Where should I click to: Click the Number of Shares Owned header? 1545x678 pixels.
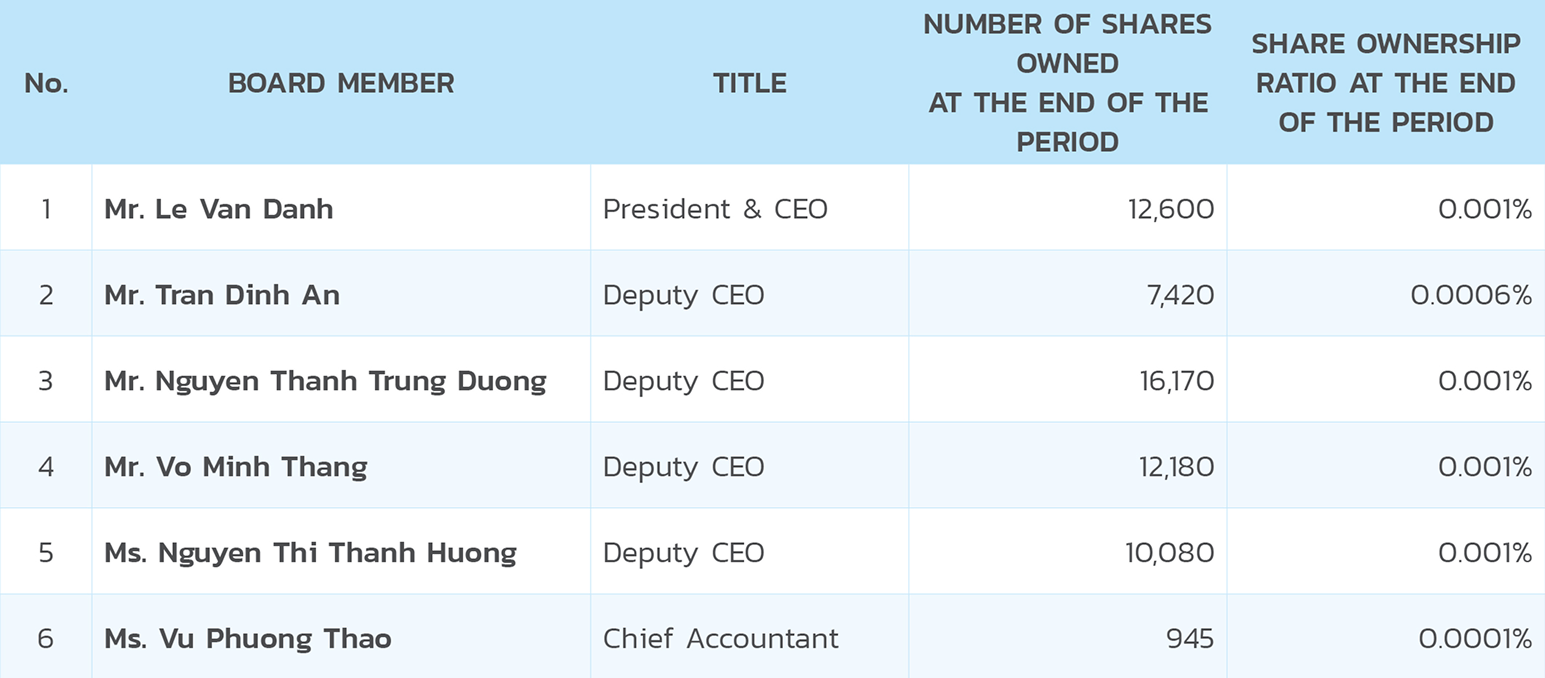point(1068,83)
